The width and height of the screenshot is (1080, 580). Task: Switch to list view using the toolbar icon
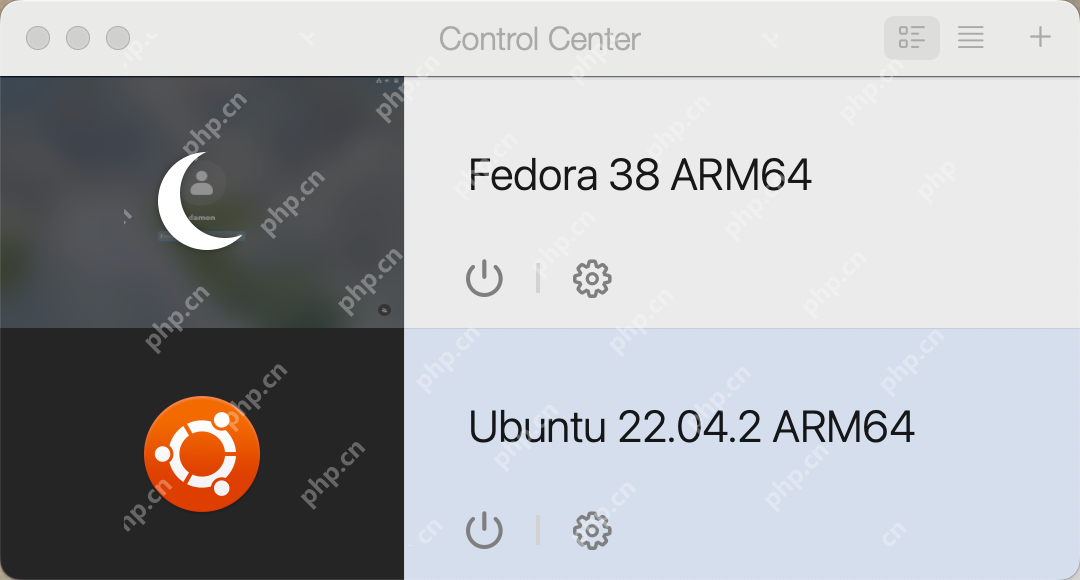coord(970,38)
